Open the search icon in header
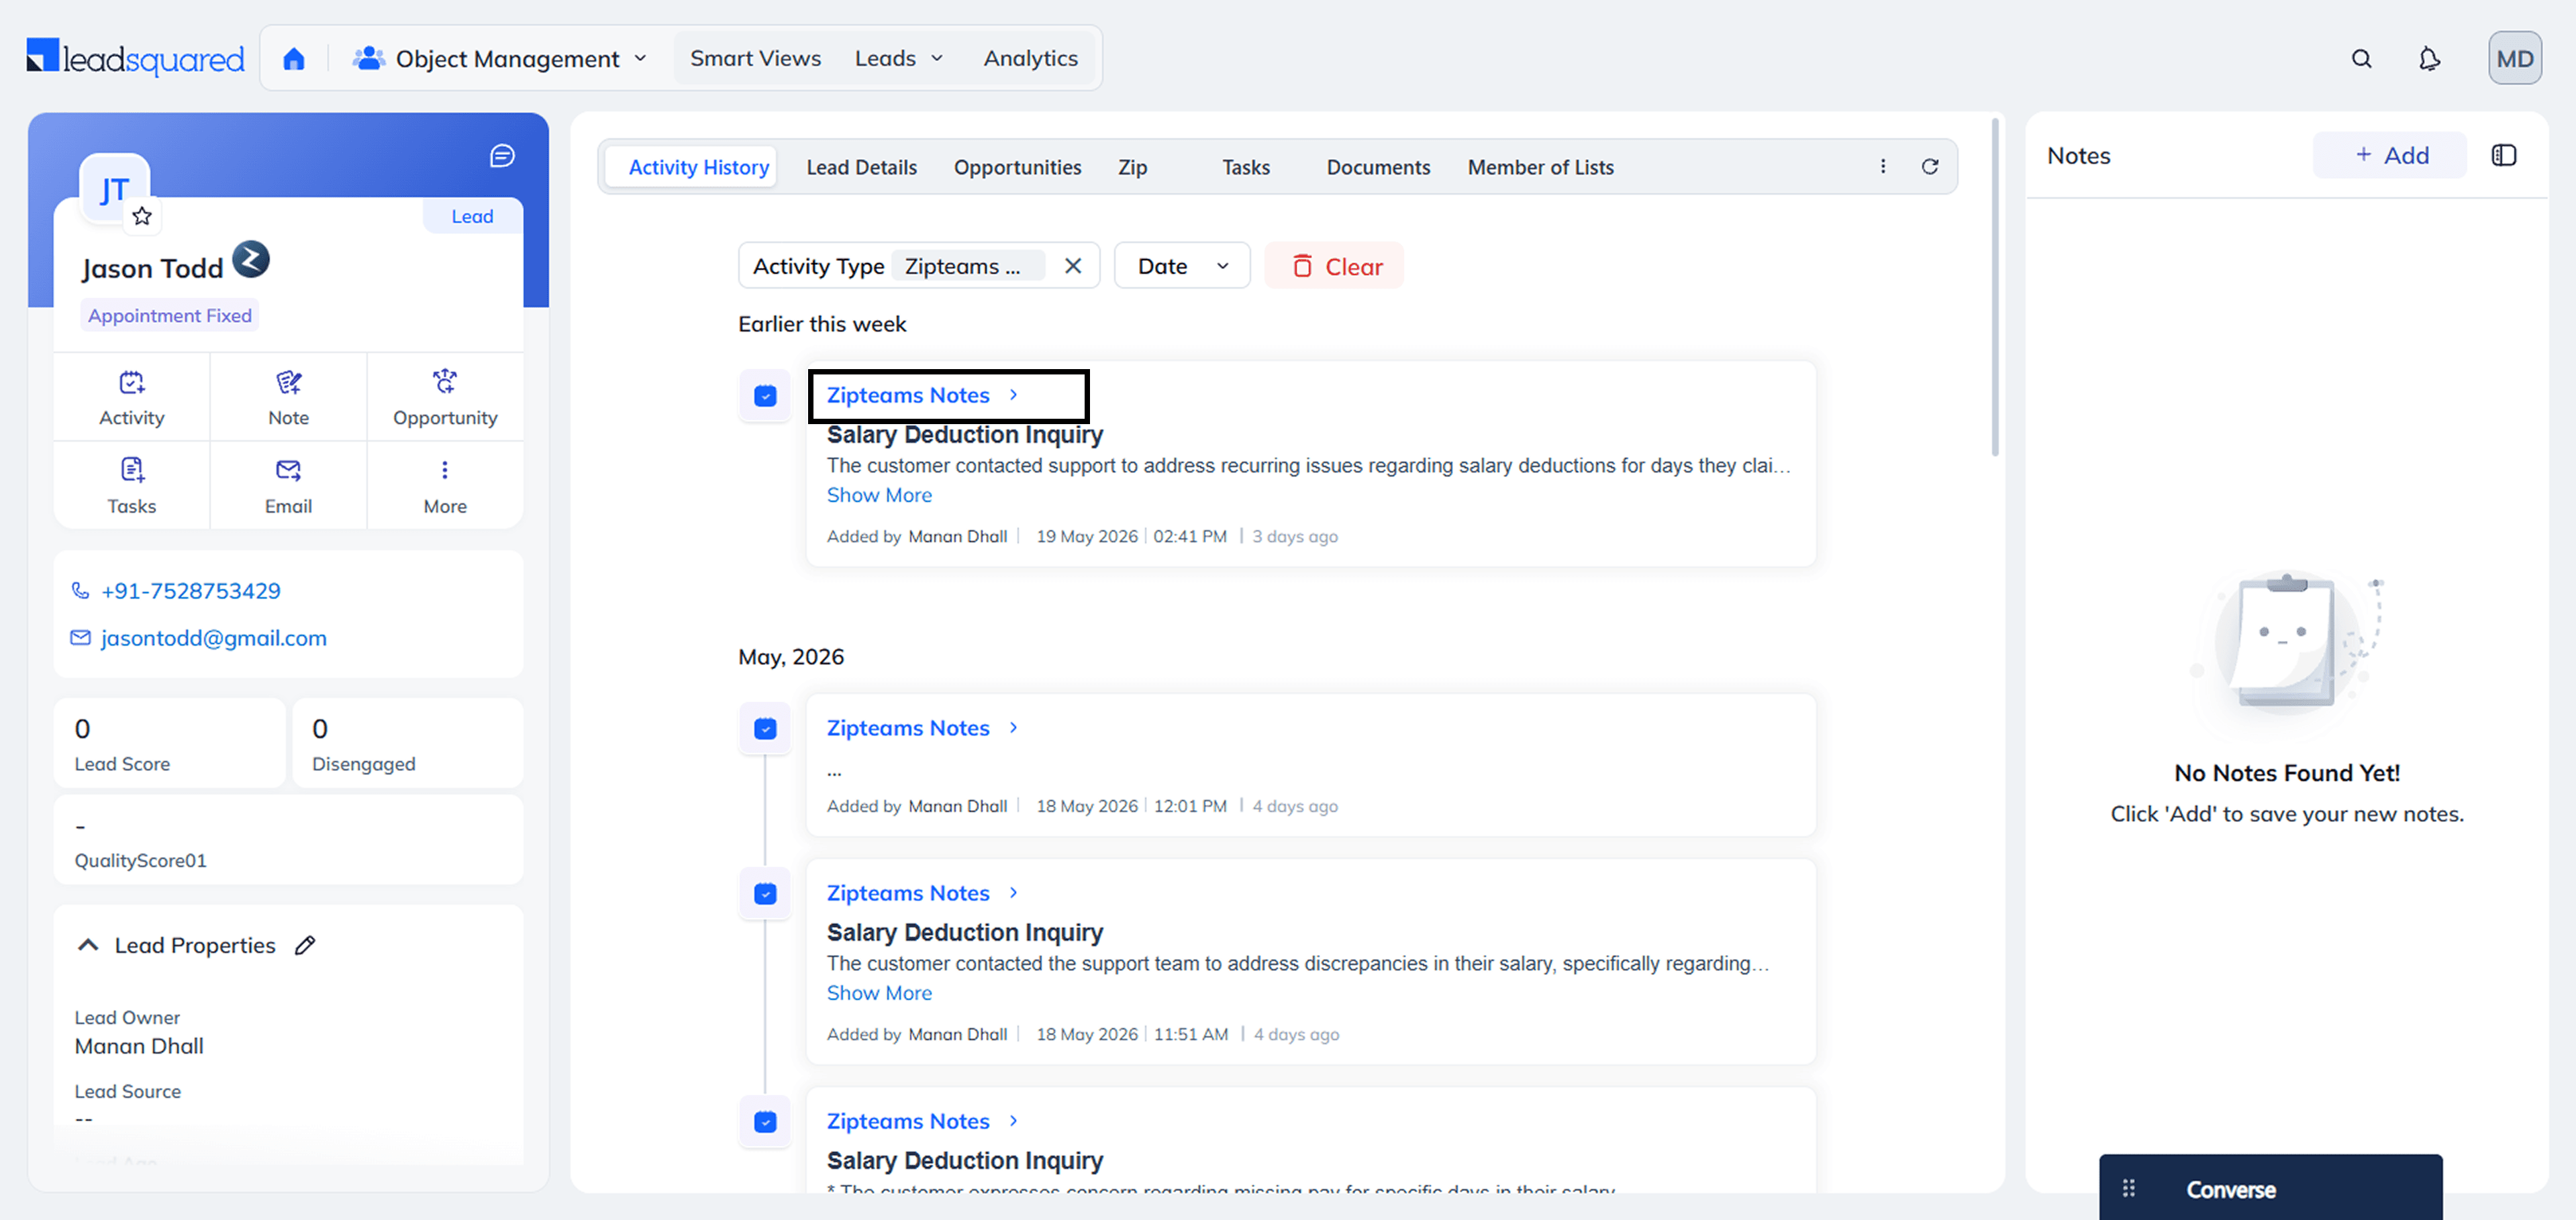The height and width of the screenshot is (1220, 2576). 2361,59
